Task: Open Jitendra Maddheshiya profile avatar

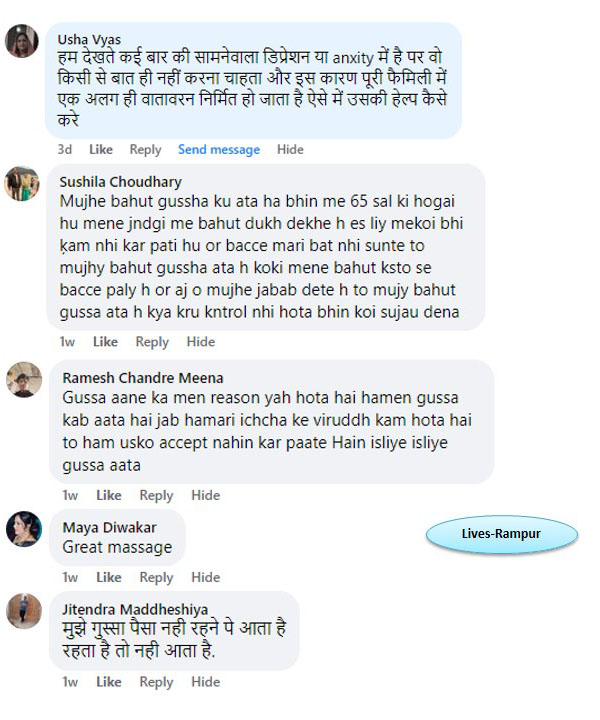Action: point(24,611)
